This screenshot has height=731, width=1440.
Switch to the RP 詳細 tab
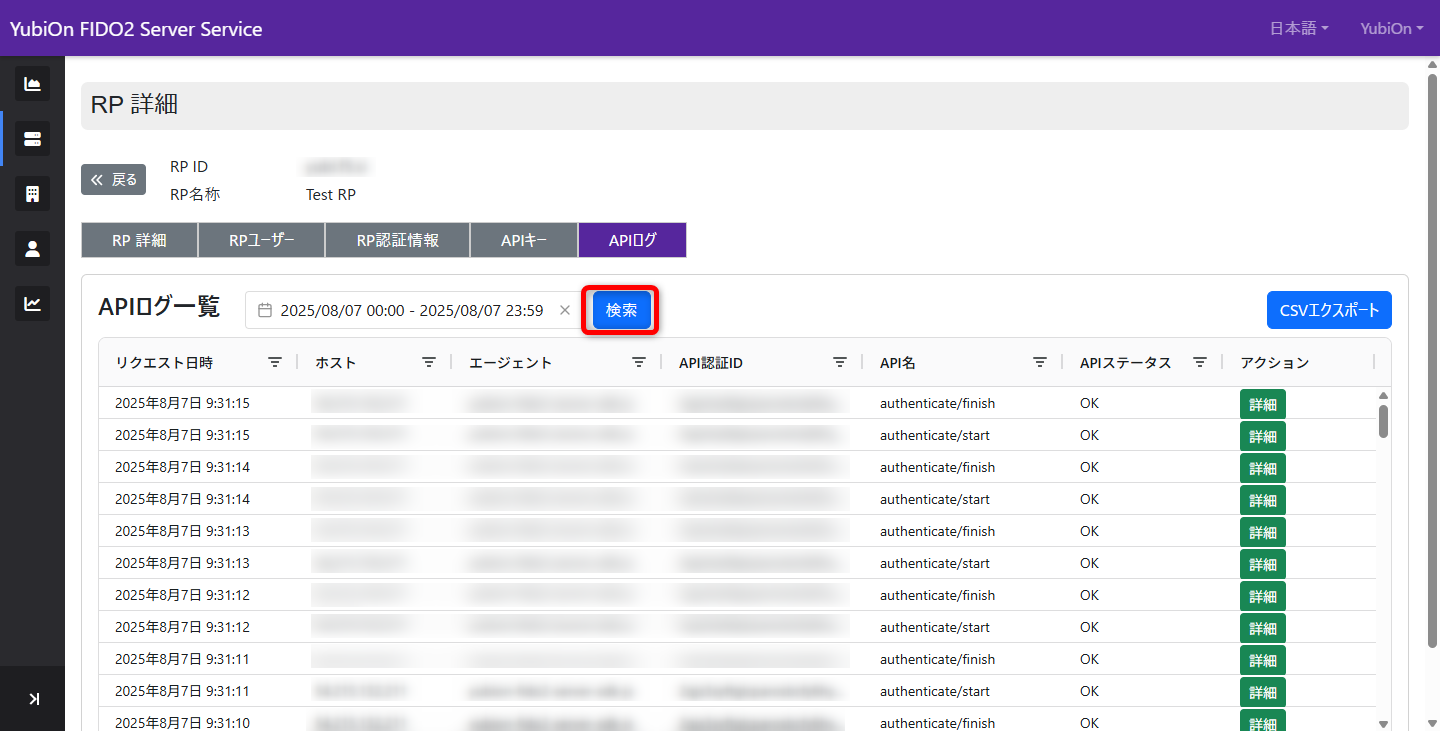pos(139,240)
